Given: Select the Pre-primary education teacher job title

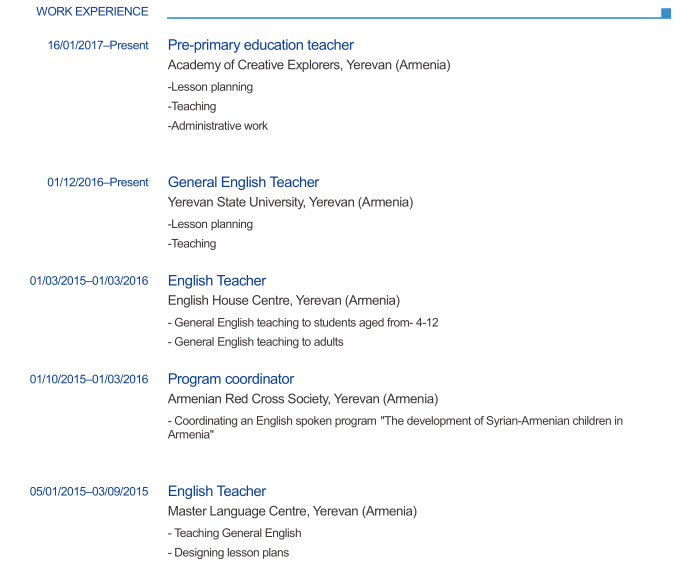Looking at the screenshot, I should tap(260, 45).
